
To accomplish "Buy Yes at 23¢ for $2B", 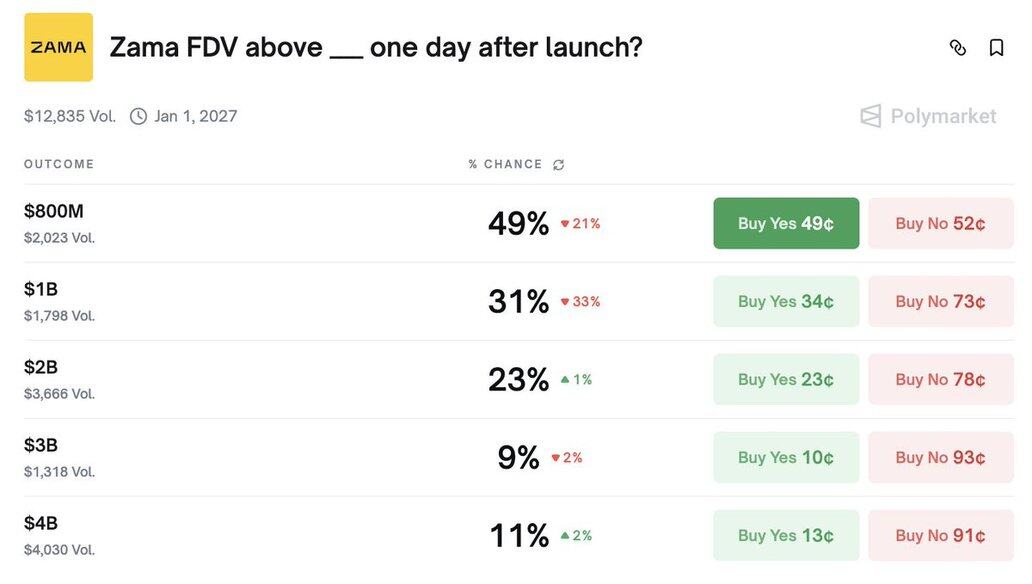I will (x=786, y=379).
